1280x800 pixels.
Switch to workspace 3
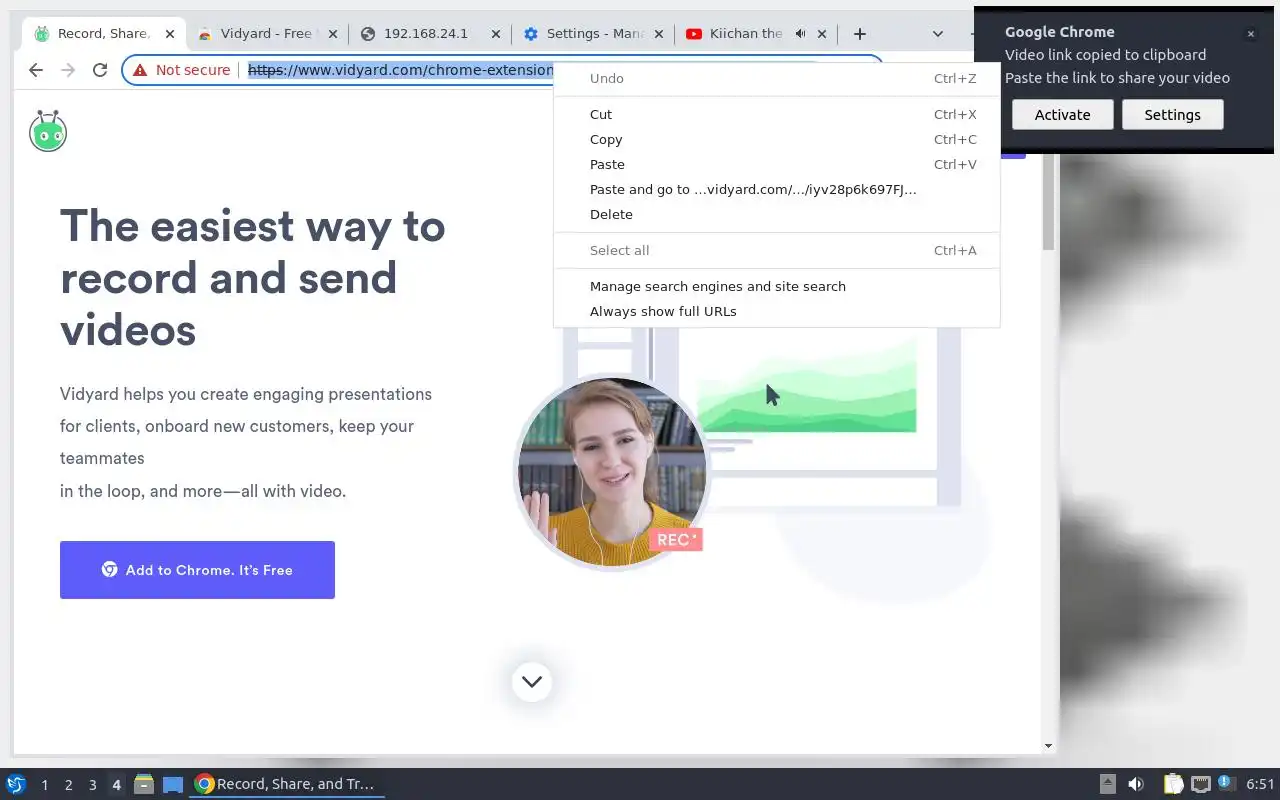click(x=92, y=785)
